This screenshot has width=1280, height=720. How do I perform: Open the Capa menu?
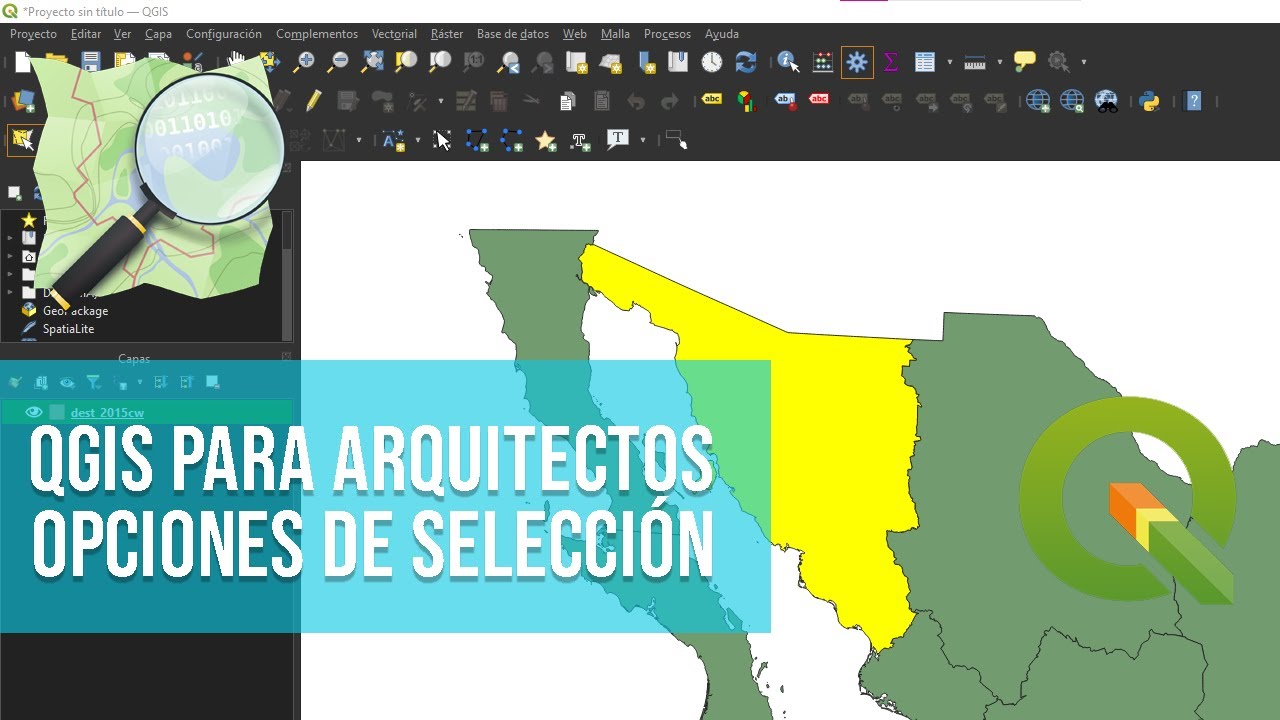[158, 34]
